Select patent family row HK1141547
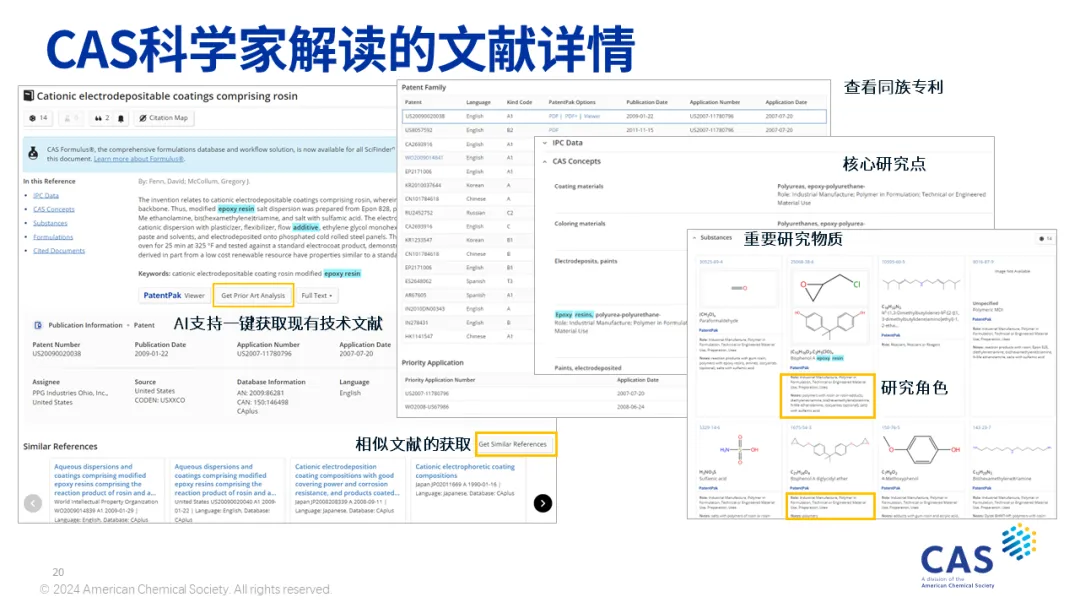The height and width of the screenshot is (608, 1080). pos(466,336)
